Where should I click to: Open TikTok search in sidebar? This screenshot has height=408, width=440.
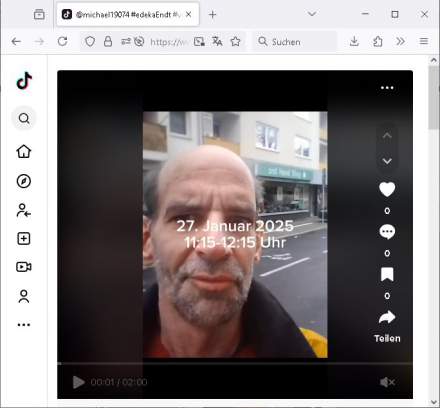click(24, 118)
